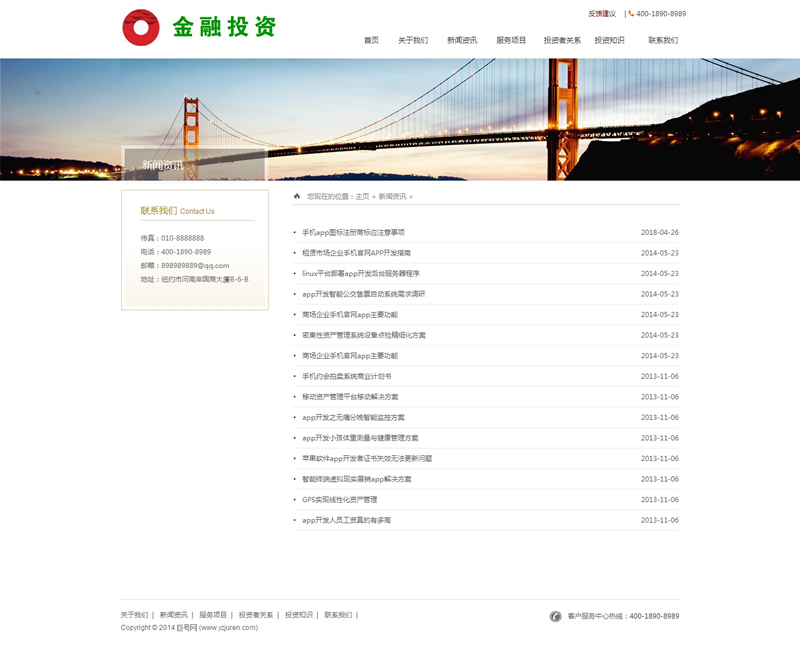Read app开发智能公交售票自动系统需求调研 article
800x661 pixels.
pyautogui.click(x=363, y=294)
